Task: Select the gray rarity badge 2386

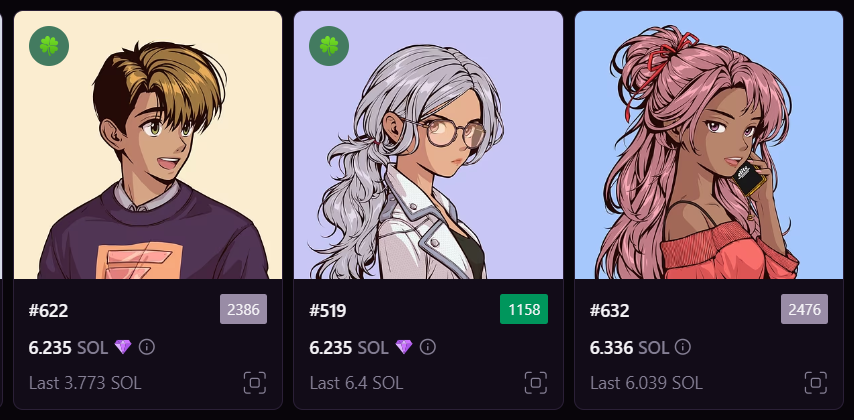Action: pyautogui.click(x=243, y=309)
